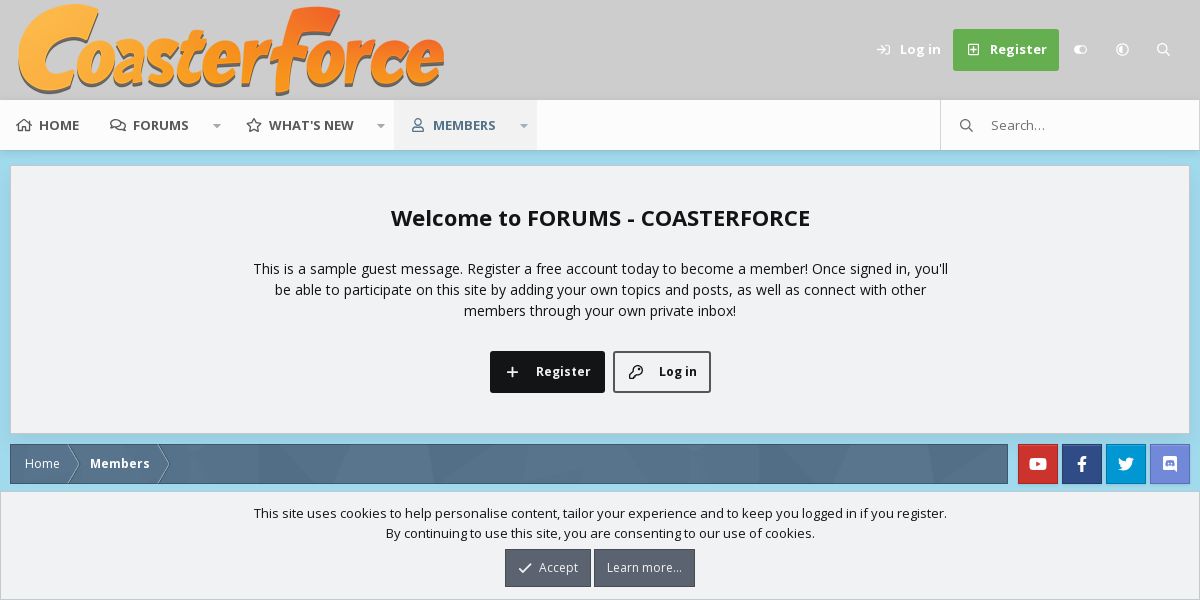The height and width of the screenshot is (600, 1200).
Task: Expand the What's New menu arrow
Action: tap(380, 125)
